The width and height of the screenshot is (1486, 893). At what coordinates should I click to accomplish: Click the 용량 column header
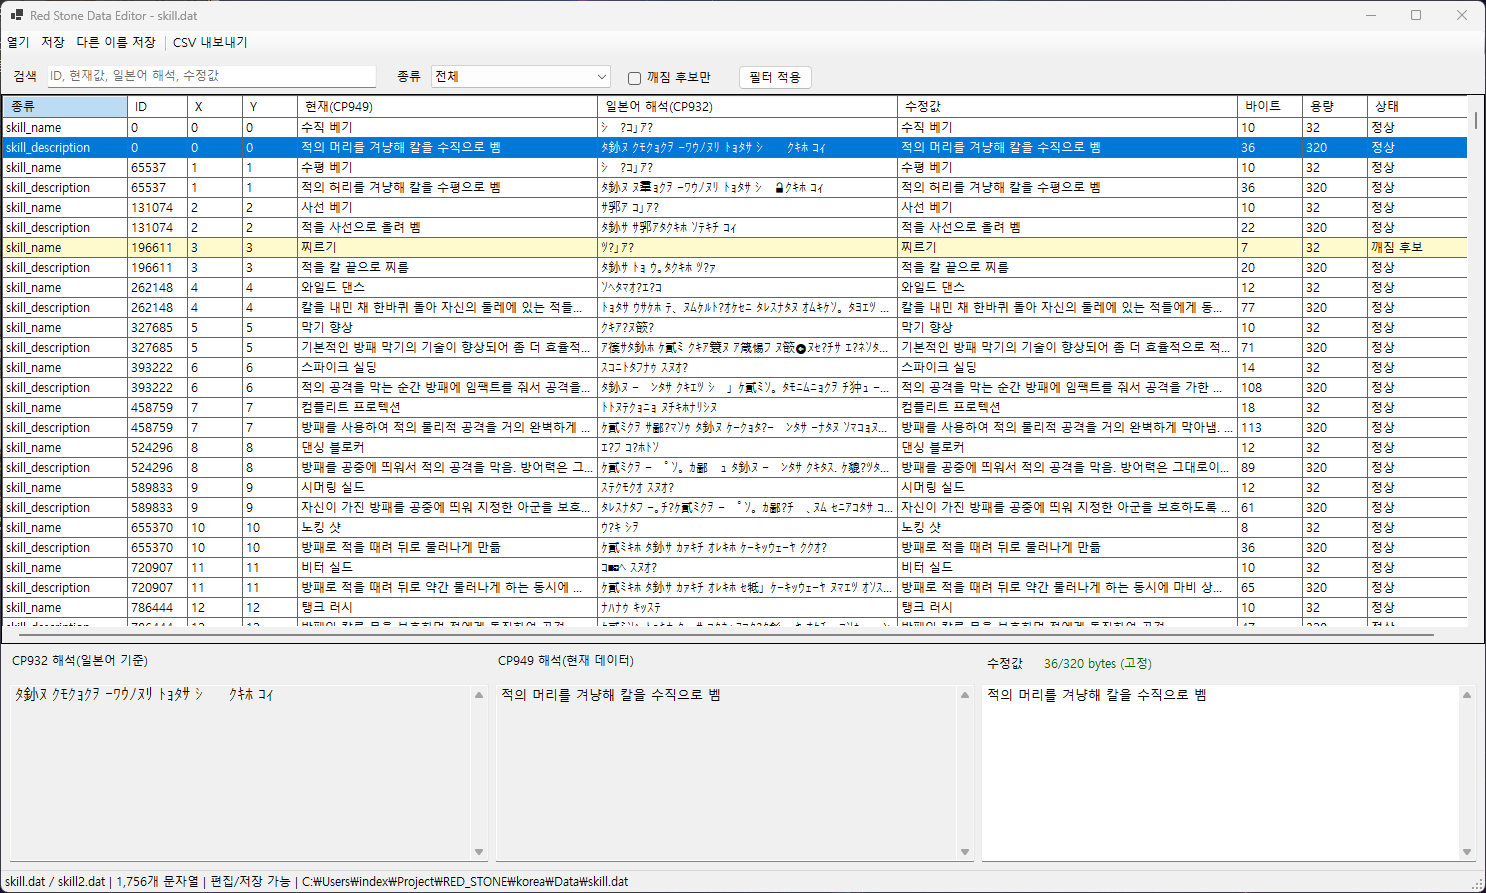1335,106
